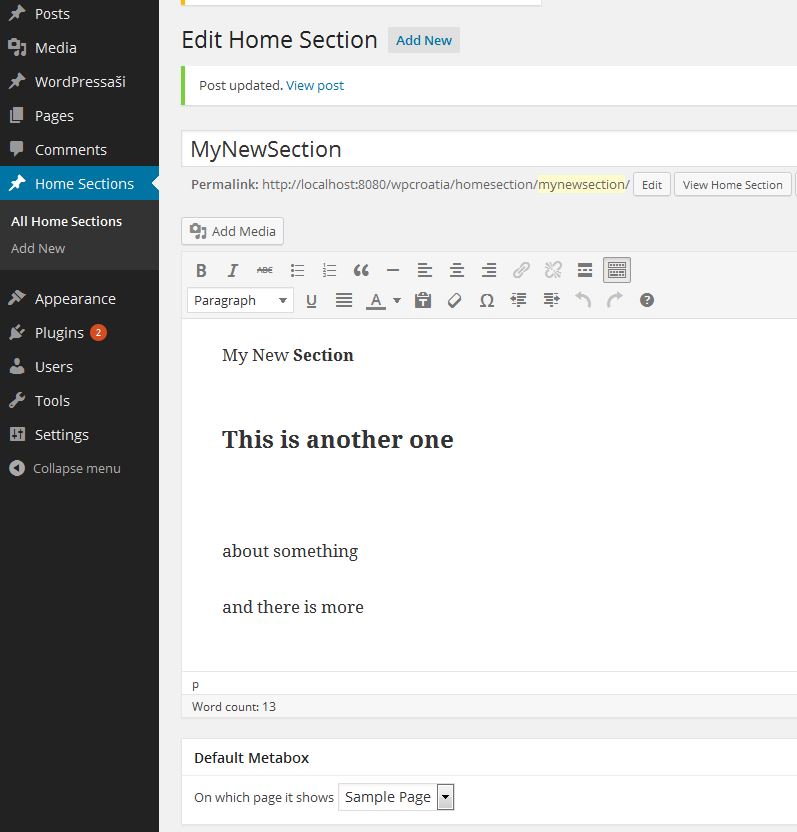Toggle the toolbar kitchen sink button
The width and height of the screenshot is (797, 832).
point(617,271)
